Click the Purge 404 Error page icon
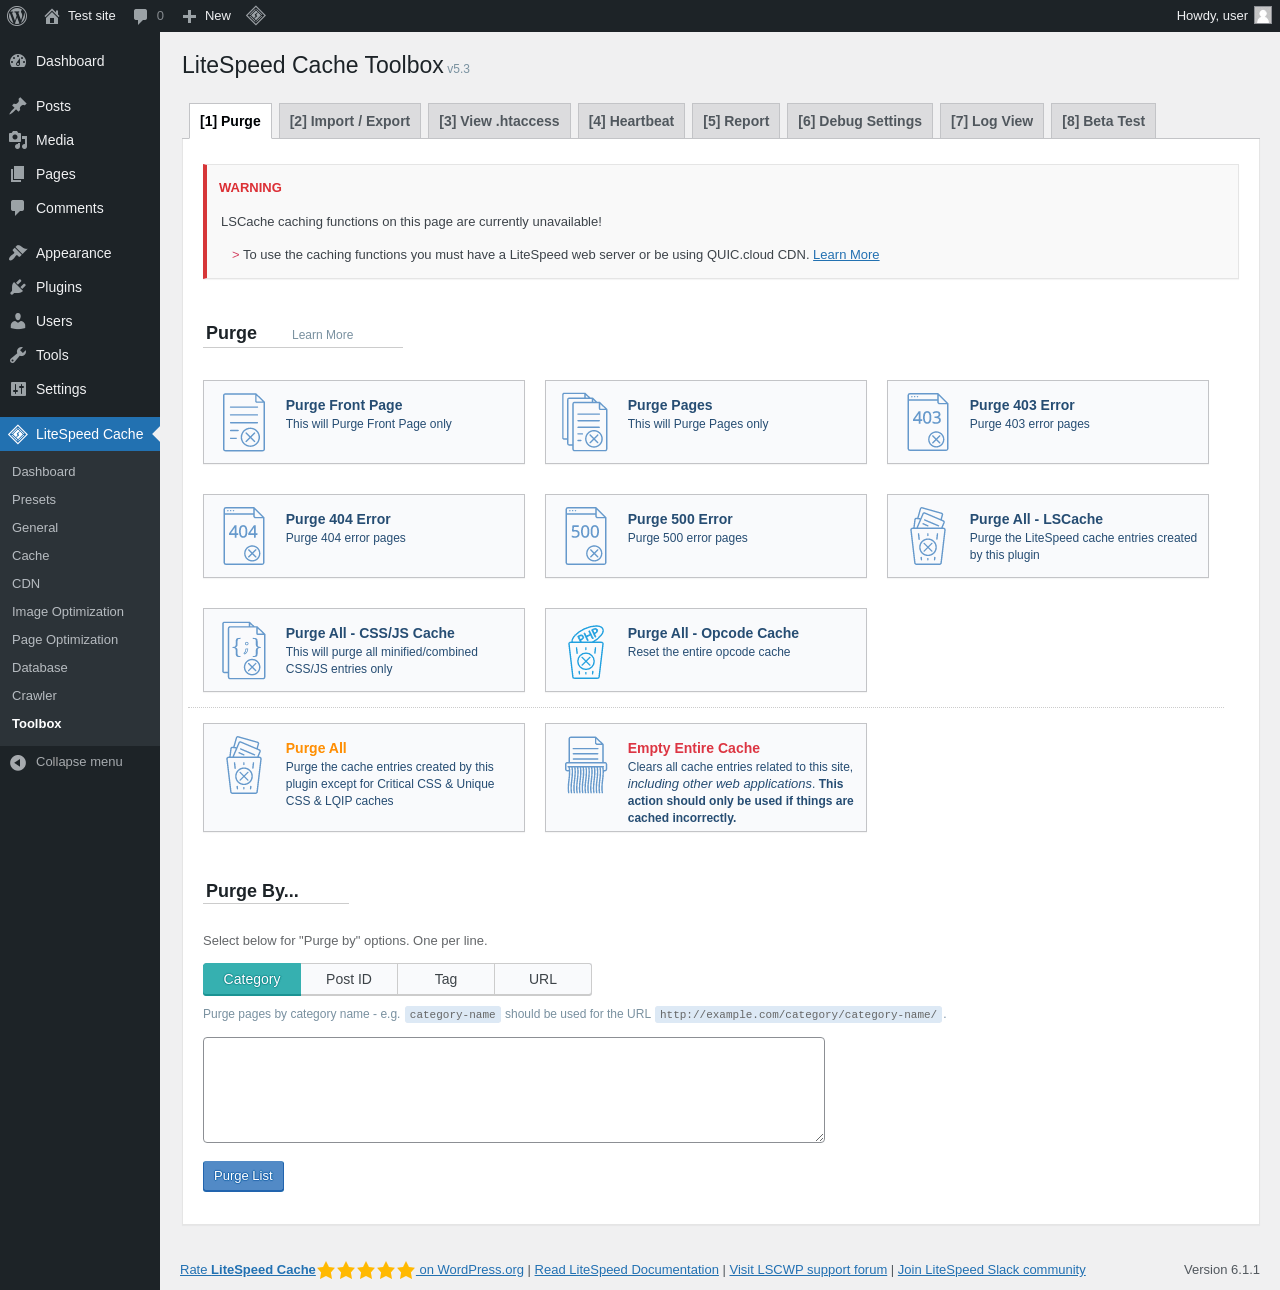1280x1290 pixels. click(x=244, y=536)
